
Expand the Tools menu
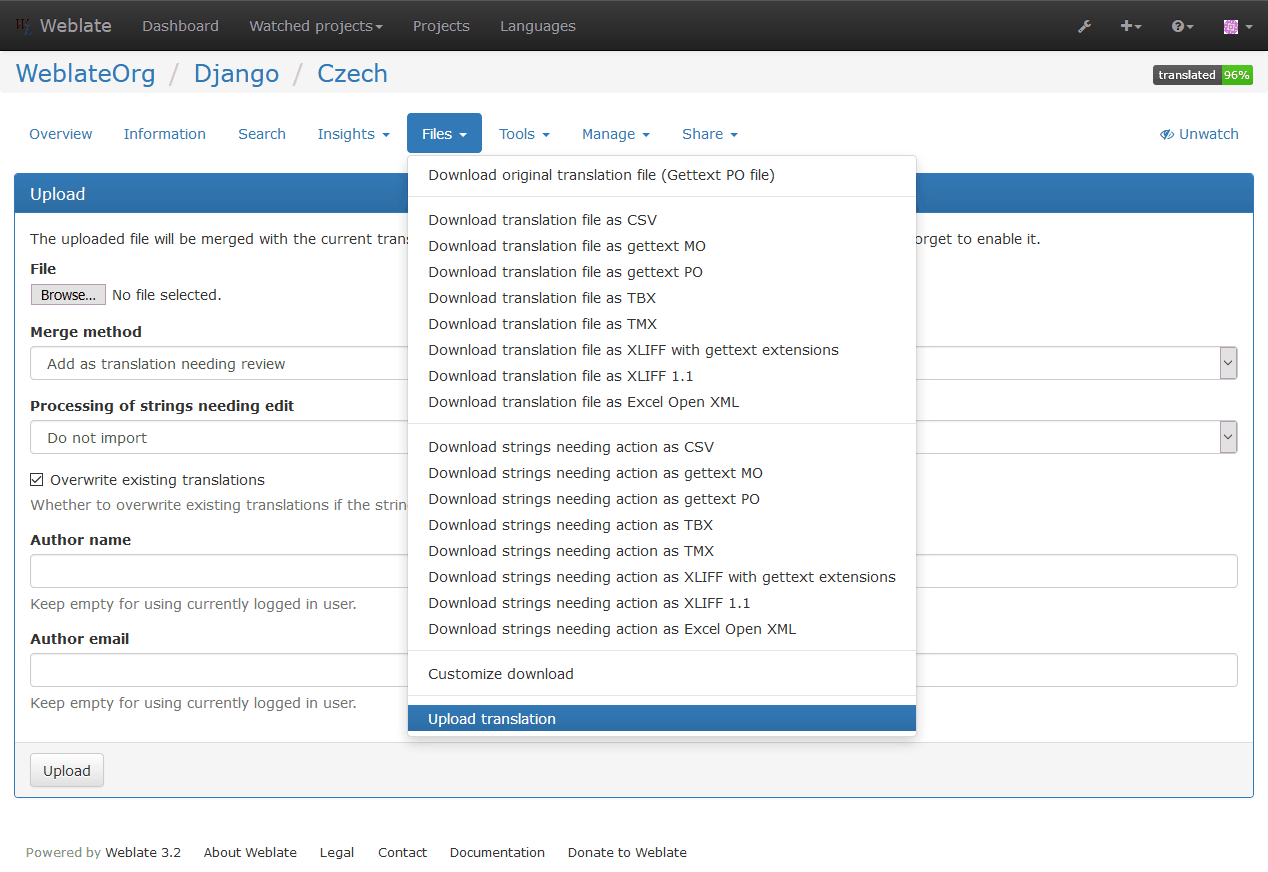point(524,134)
